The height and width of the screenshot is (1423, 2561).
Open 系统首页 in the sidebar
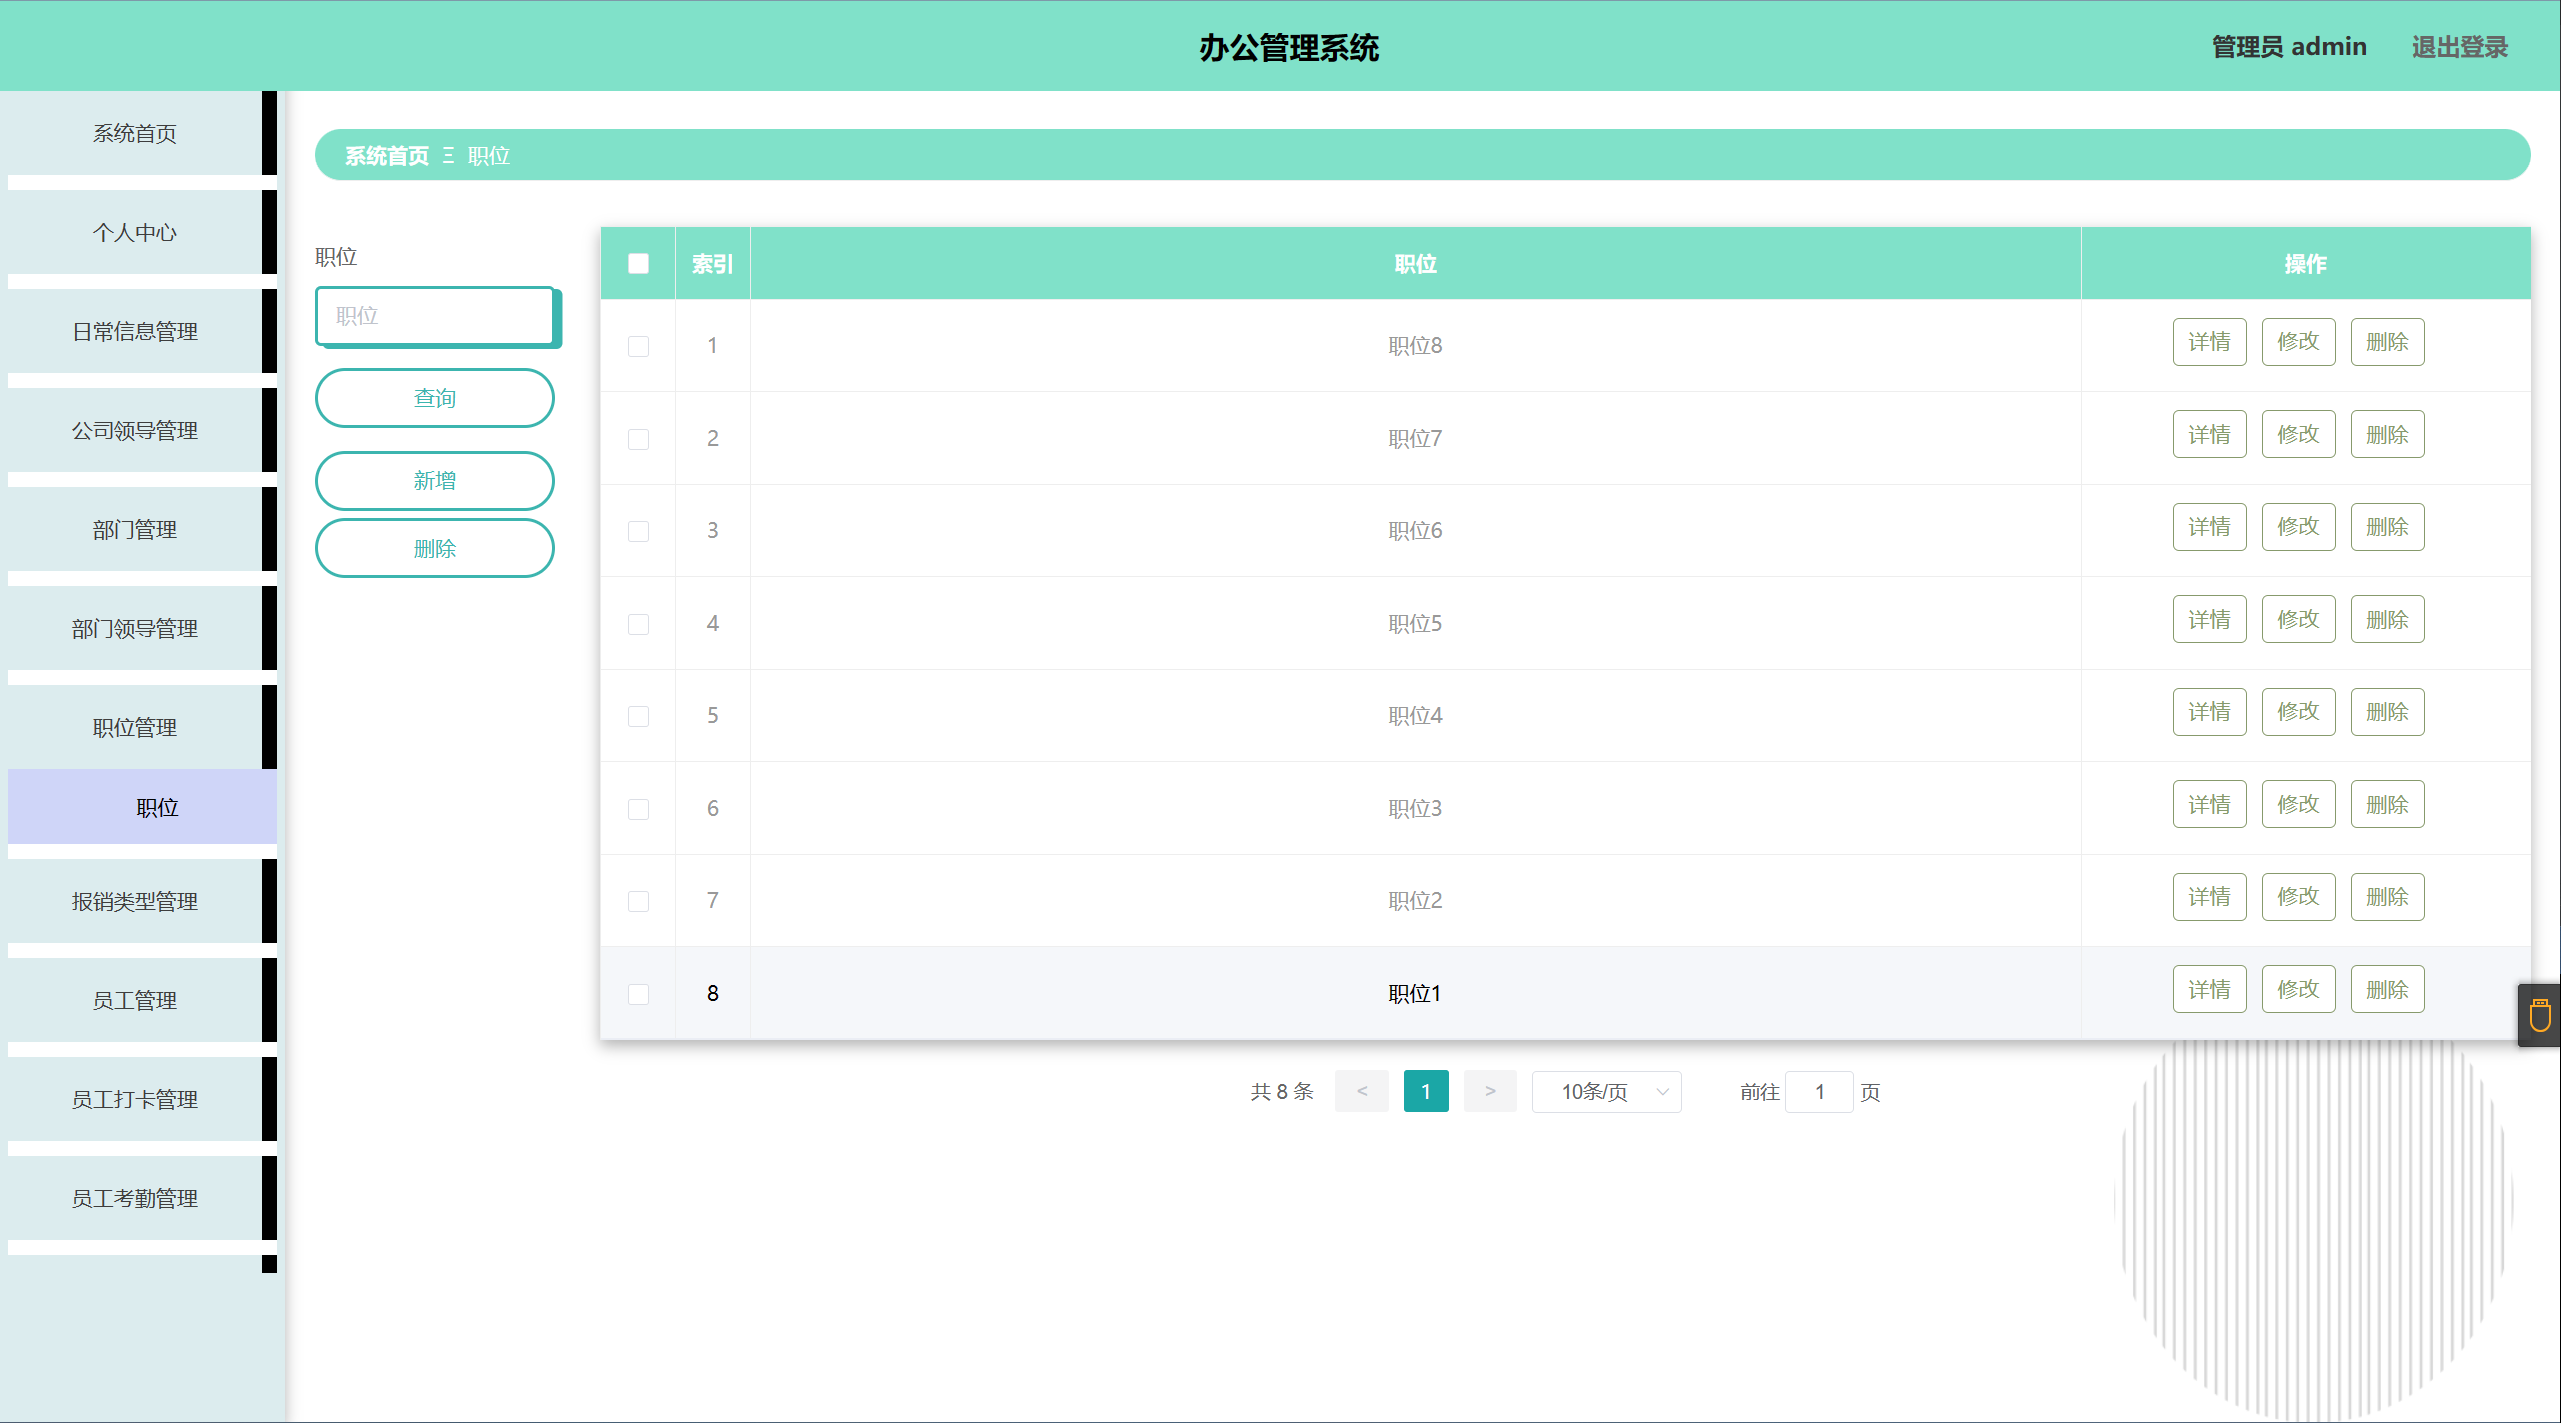pyautogui.click(x=135, y=133)
